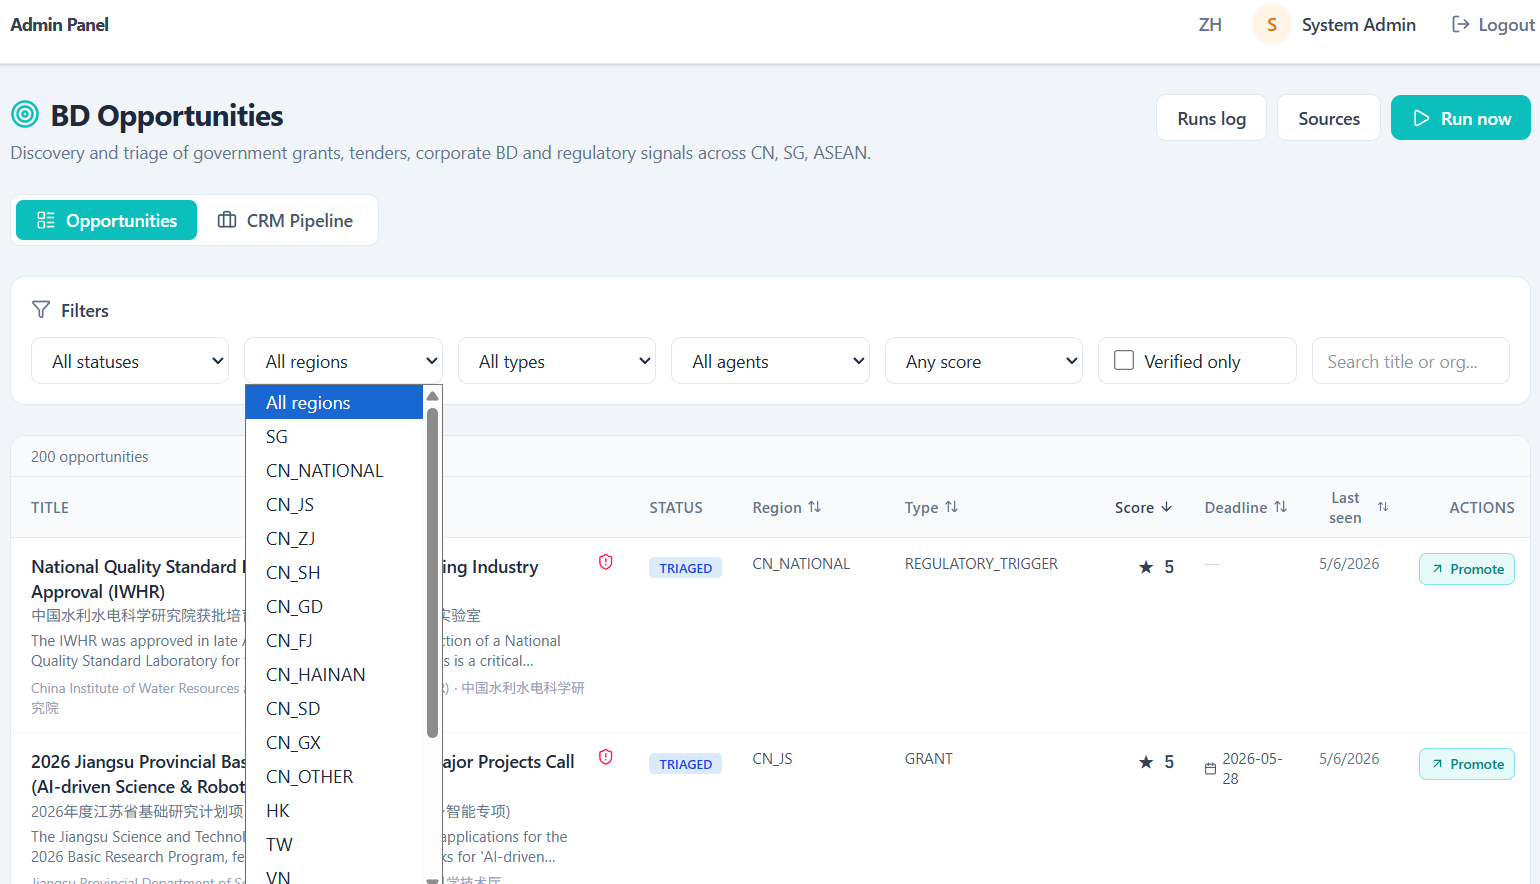1540x884 pixels.
Task: Switch language to ZH
Action: pyautogui.click(x=1210, y=25)
